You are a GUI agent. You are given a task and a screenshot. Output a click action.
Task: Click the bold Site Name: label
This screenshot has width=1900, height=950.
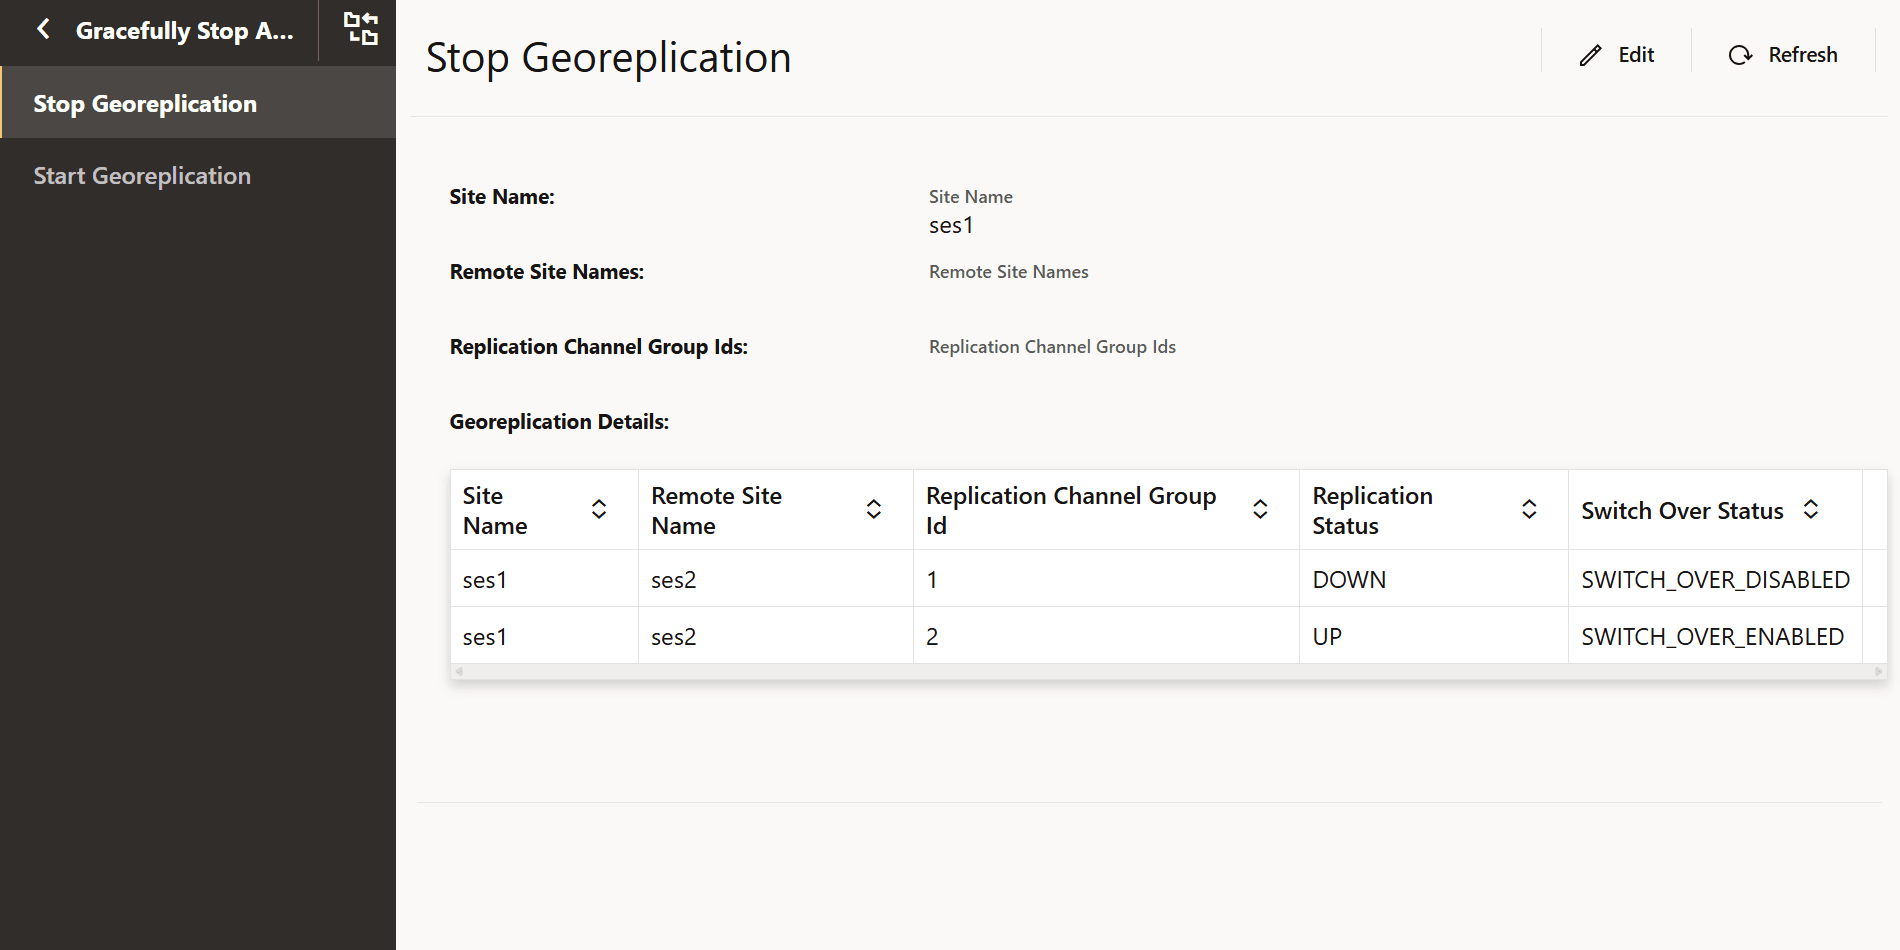tap(502, 197)
